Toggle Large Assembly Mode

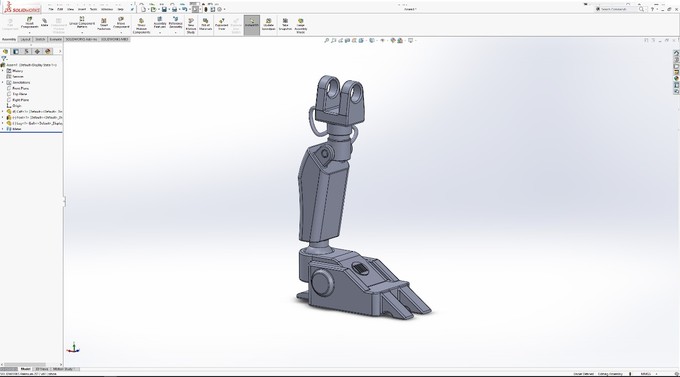coord(301,25)
